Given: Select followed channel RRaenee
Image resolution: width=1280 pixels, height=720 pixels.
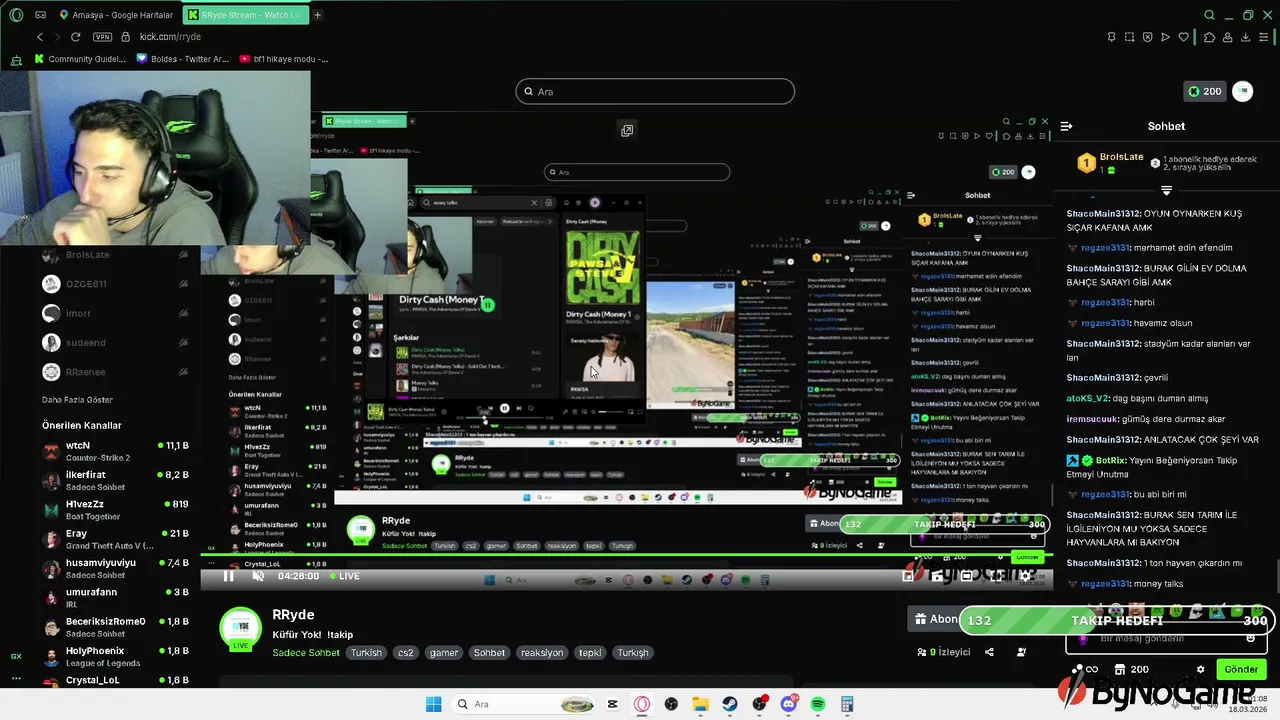Looking at the screenshot, I should (x=115, y=372).
